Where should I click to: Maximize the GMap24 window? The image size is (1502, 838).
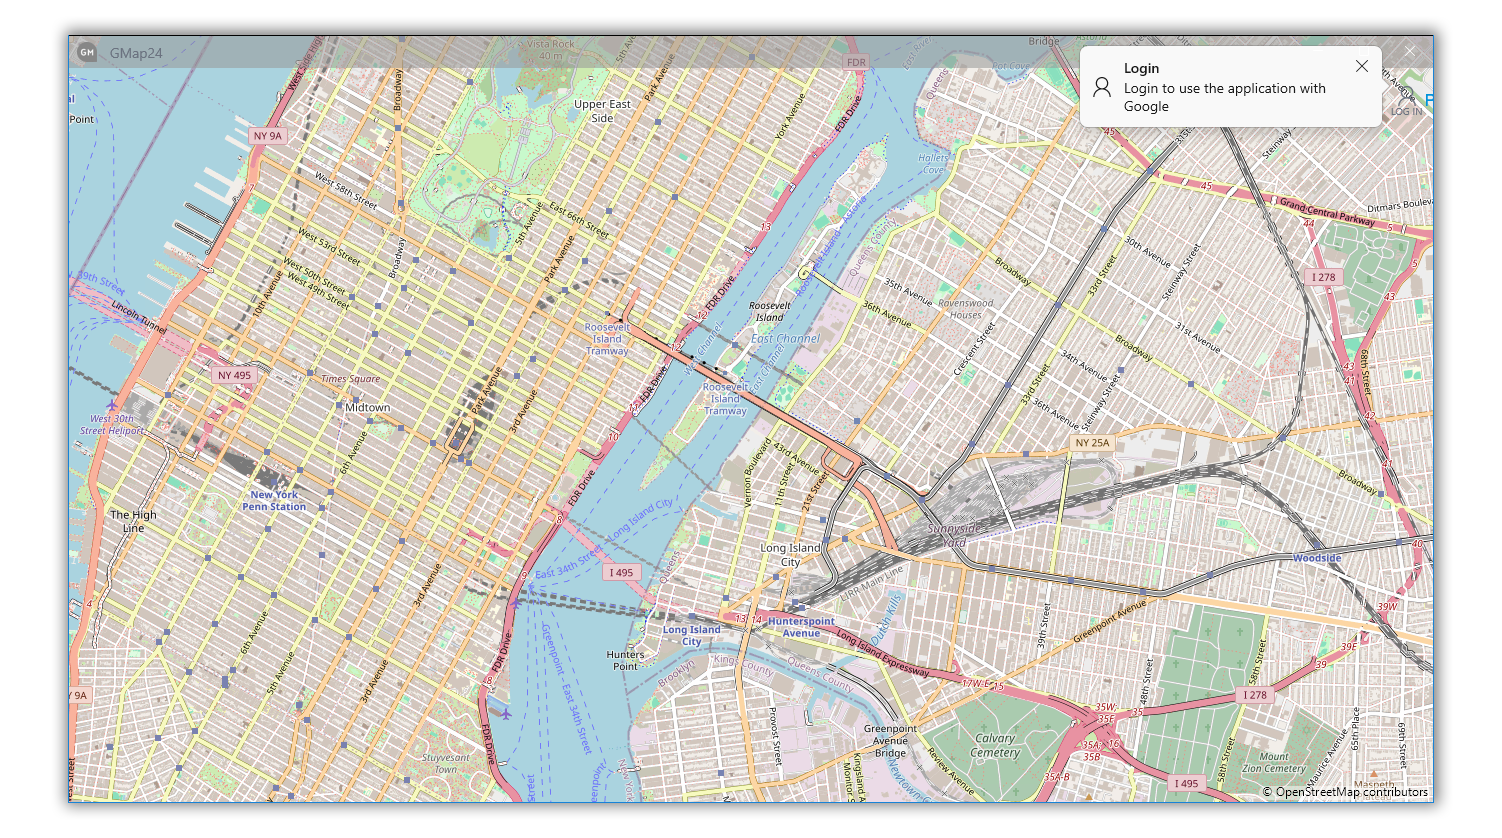tap(1366, 52)
